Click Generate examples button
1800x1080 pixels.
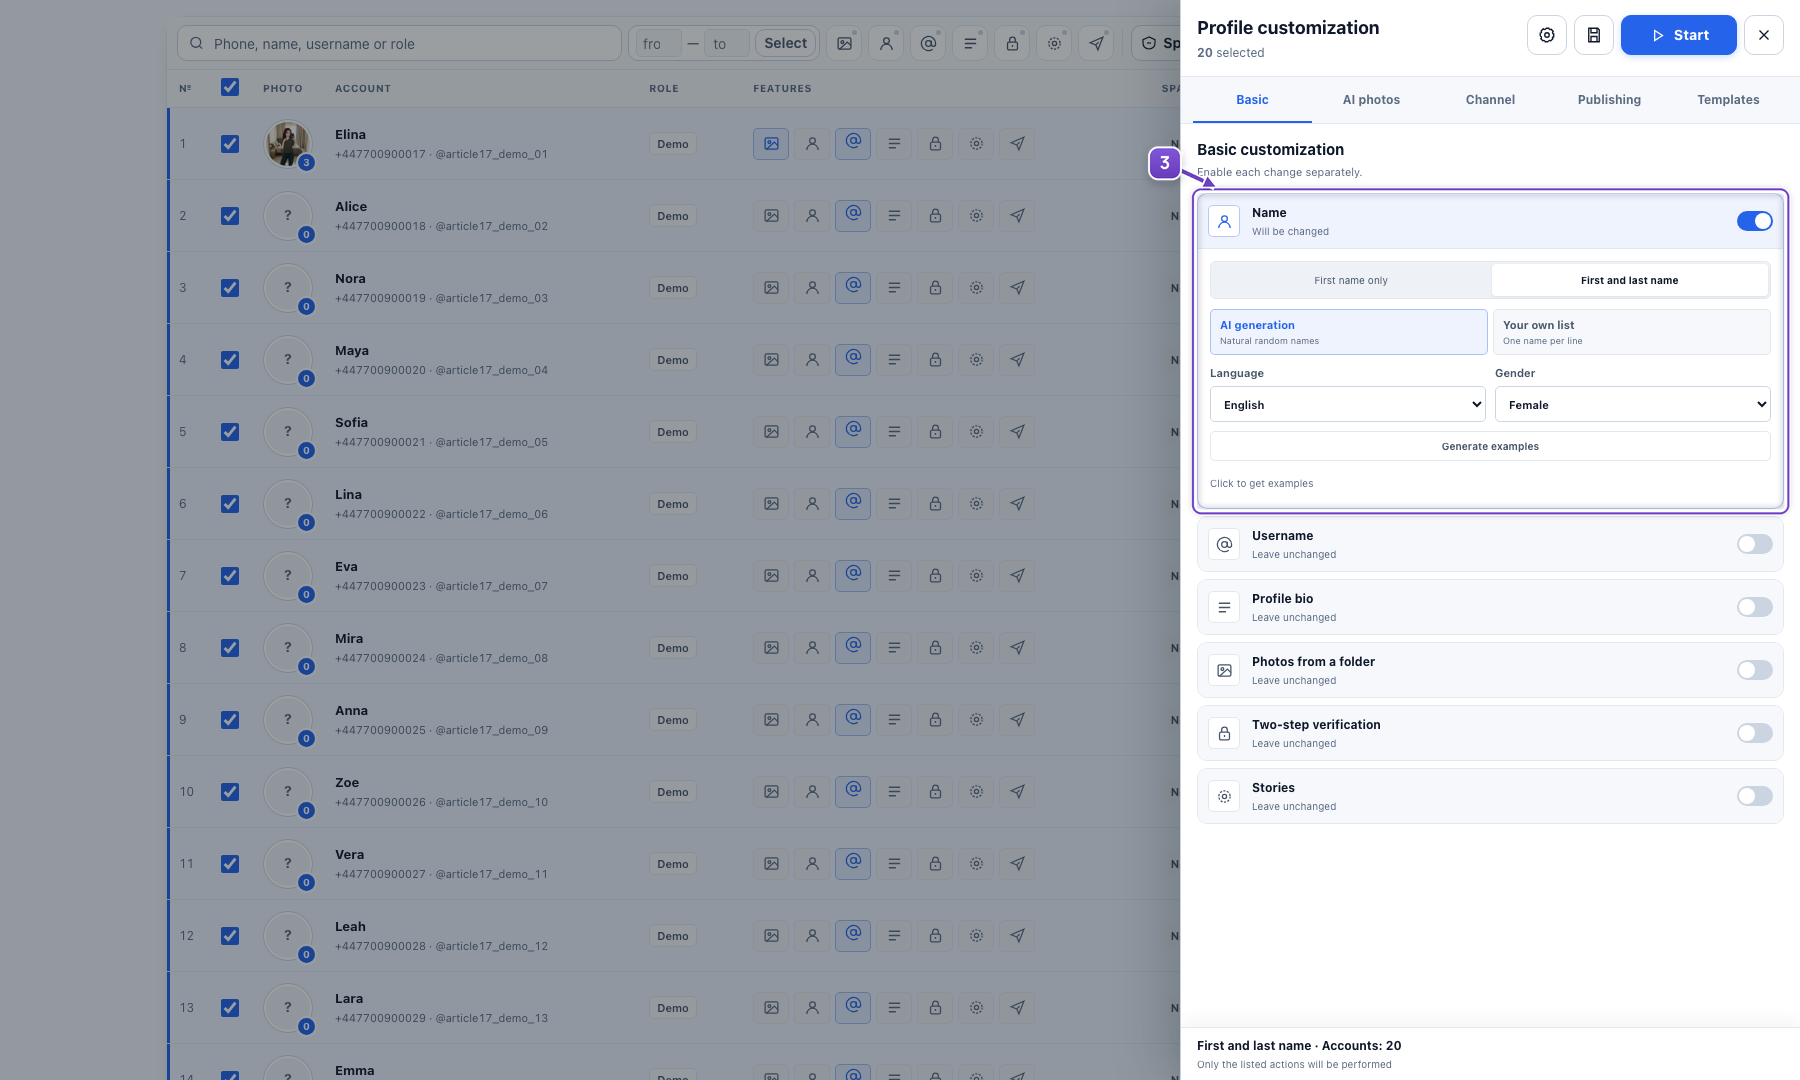[x=1490, y=446]
